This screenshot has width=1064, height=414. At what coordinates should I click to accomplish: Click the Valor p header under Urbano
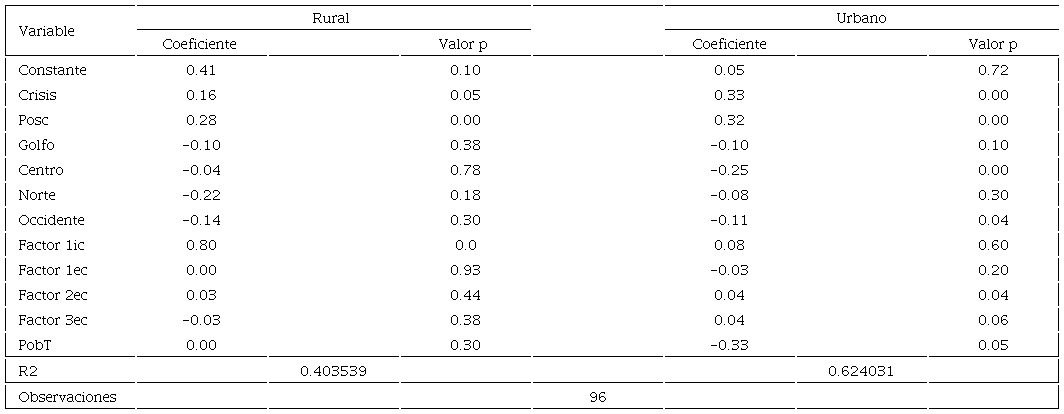pyautogui.click(x=992, y=44)
